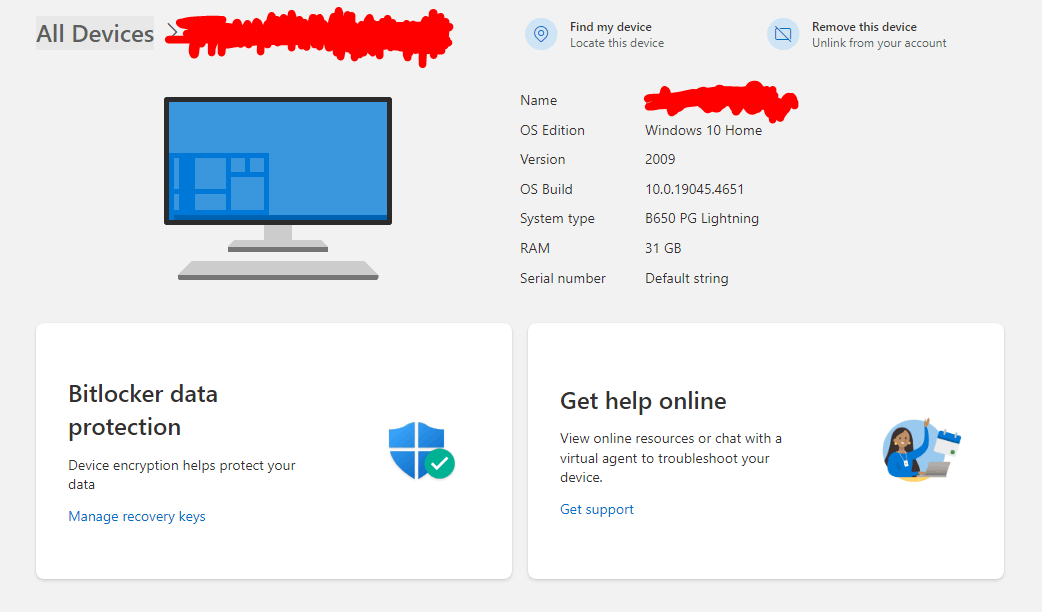This screenshot has width=1042, height=612.
Task: Click the Remove this device label
Action: point(864,27)
